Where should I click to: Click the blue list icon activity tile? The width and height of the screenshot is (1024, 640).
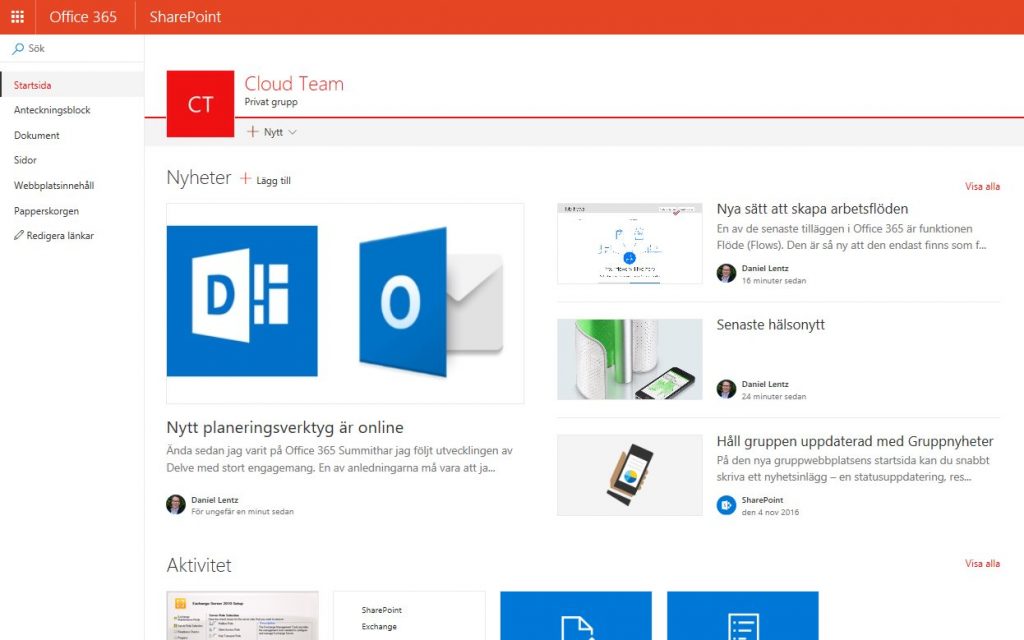point(742,616)
